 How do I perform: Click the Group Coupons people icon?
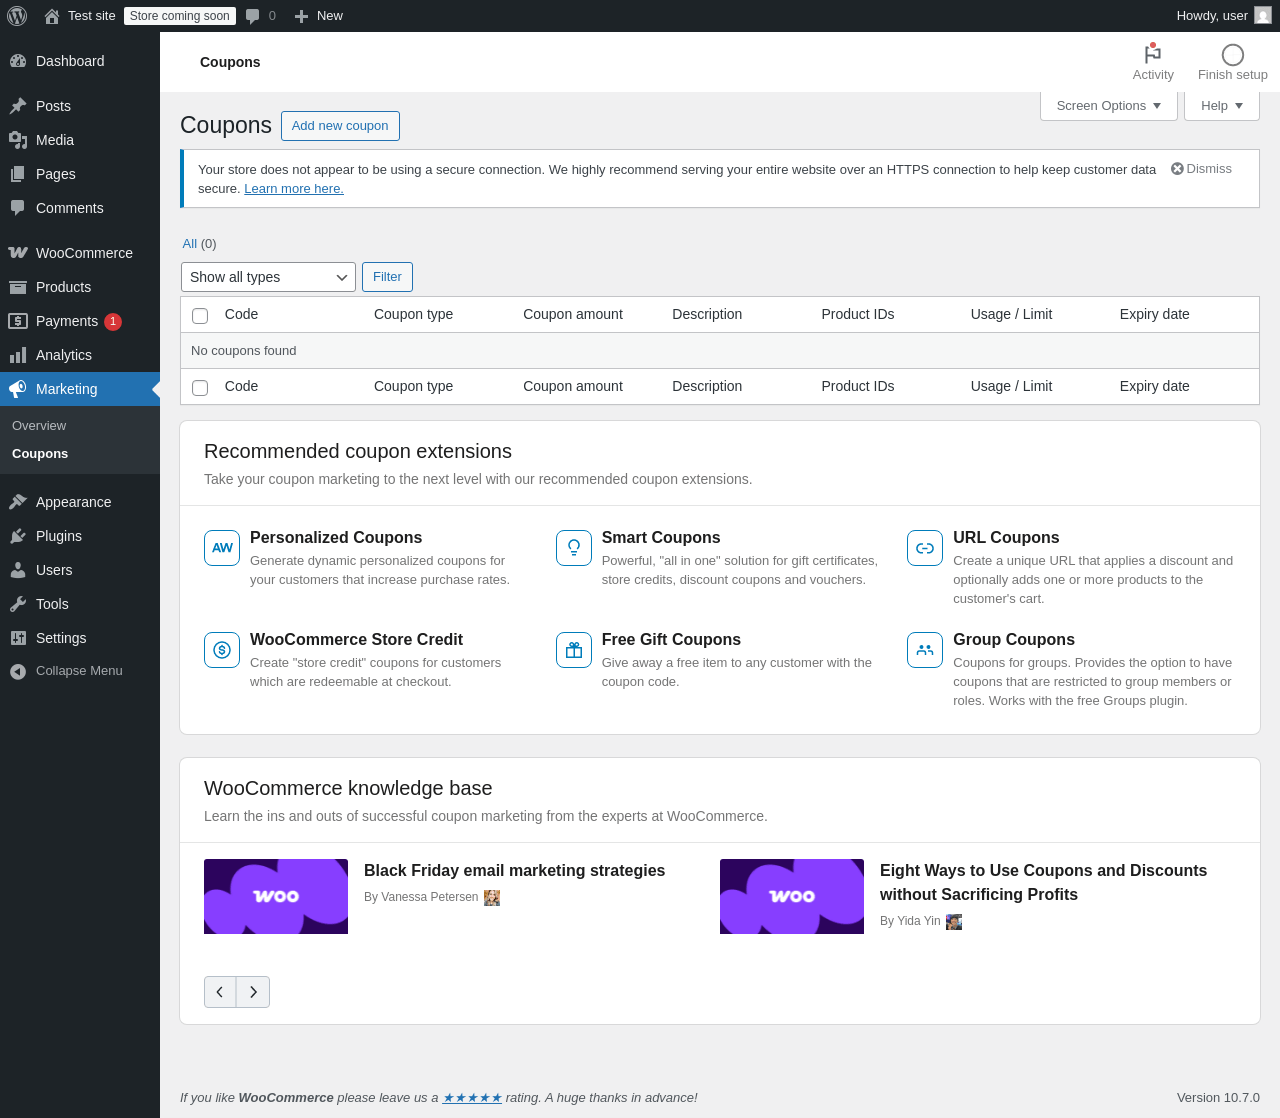925,650
